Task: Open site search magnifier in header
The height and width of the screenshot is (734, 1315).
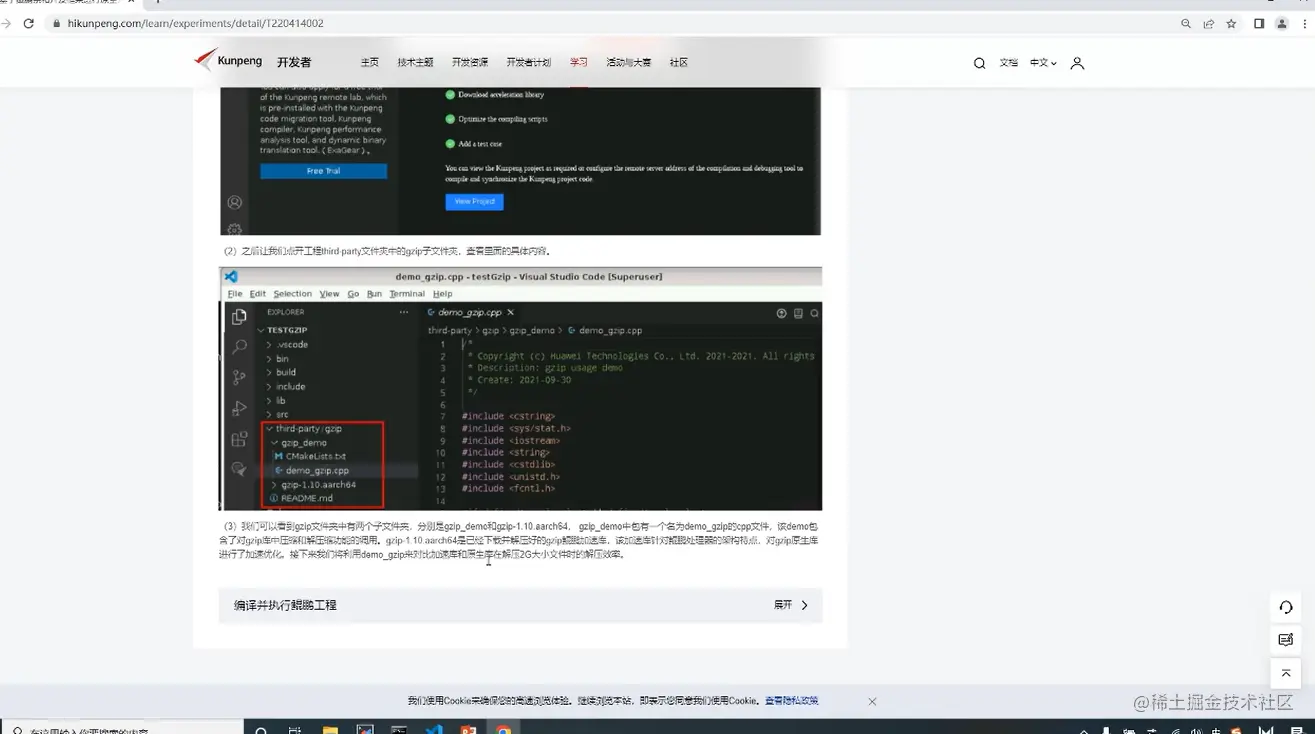Action: (x=979, y=63)
